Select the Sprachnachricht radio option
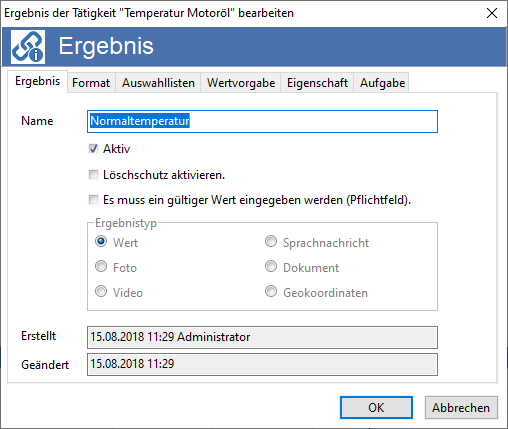The height and width of the screenshot is (429, 508). click(x=271, y=241)
